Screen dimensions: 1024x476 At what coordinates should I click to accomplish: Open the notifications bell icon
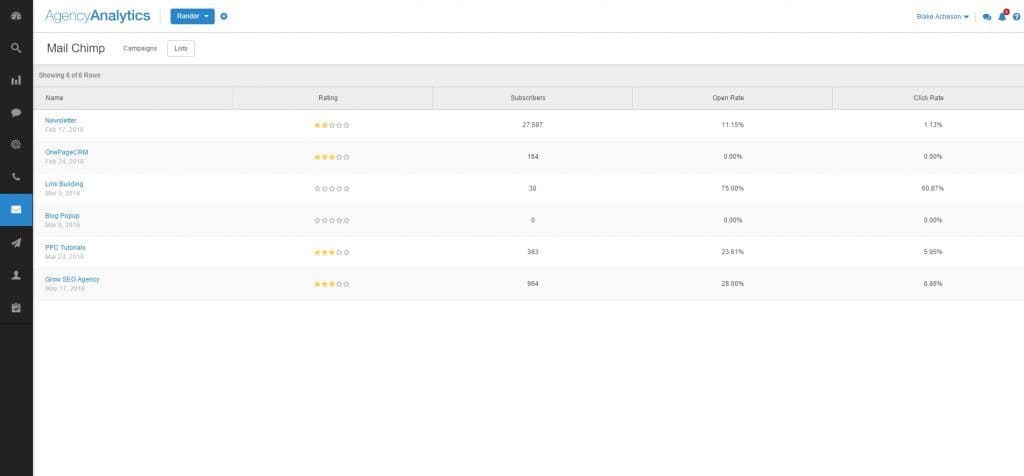pyautogui.click(x=1002, y=16)
